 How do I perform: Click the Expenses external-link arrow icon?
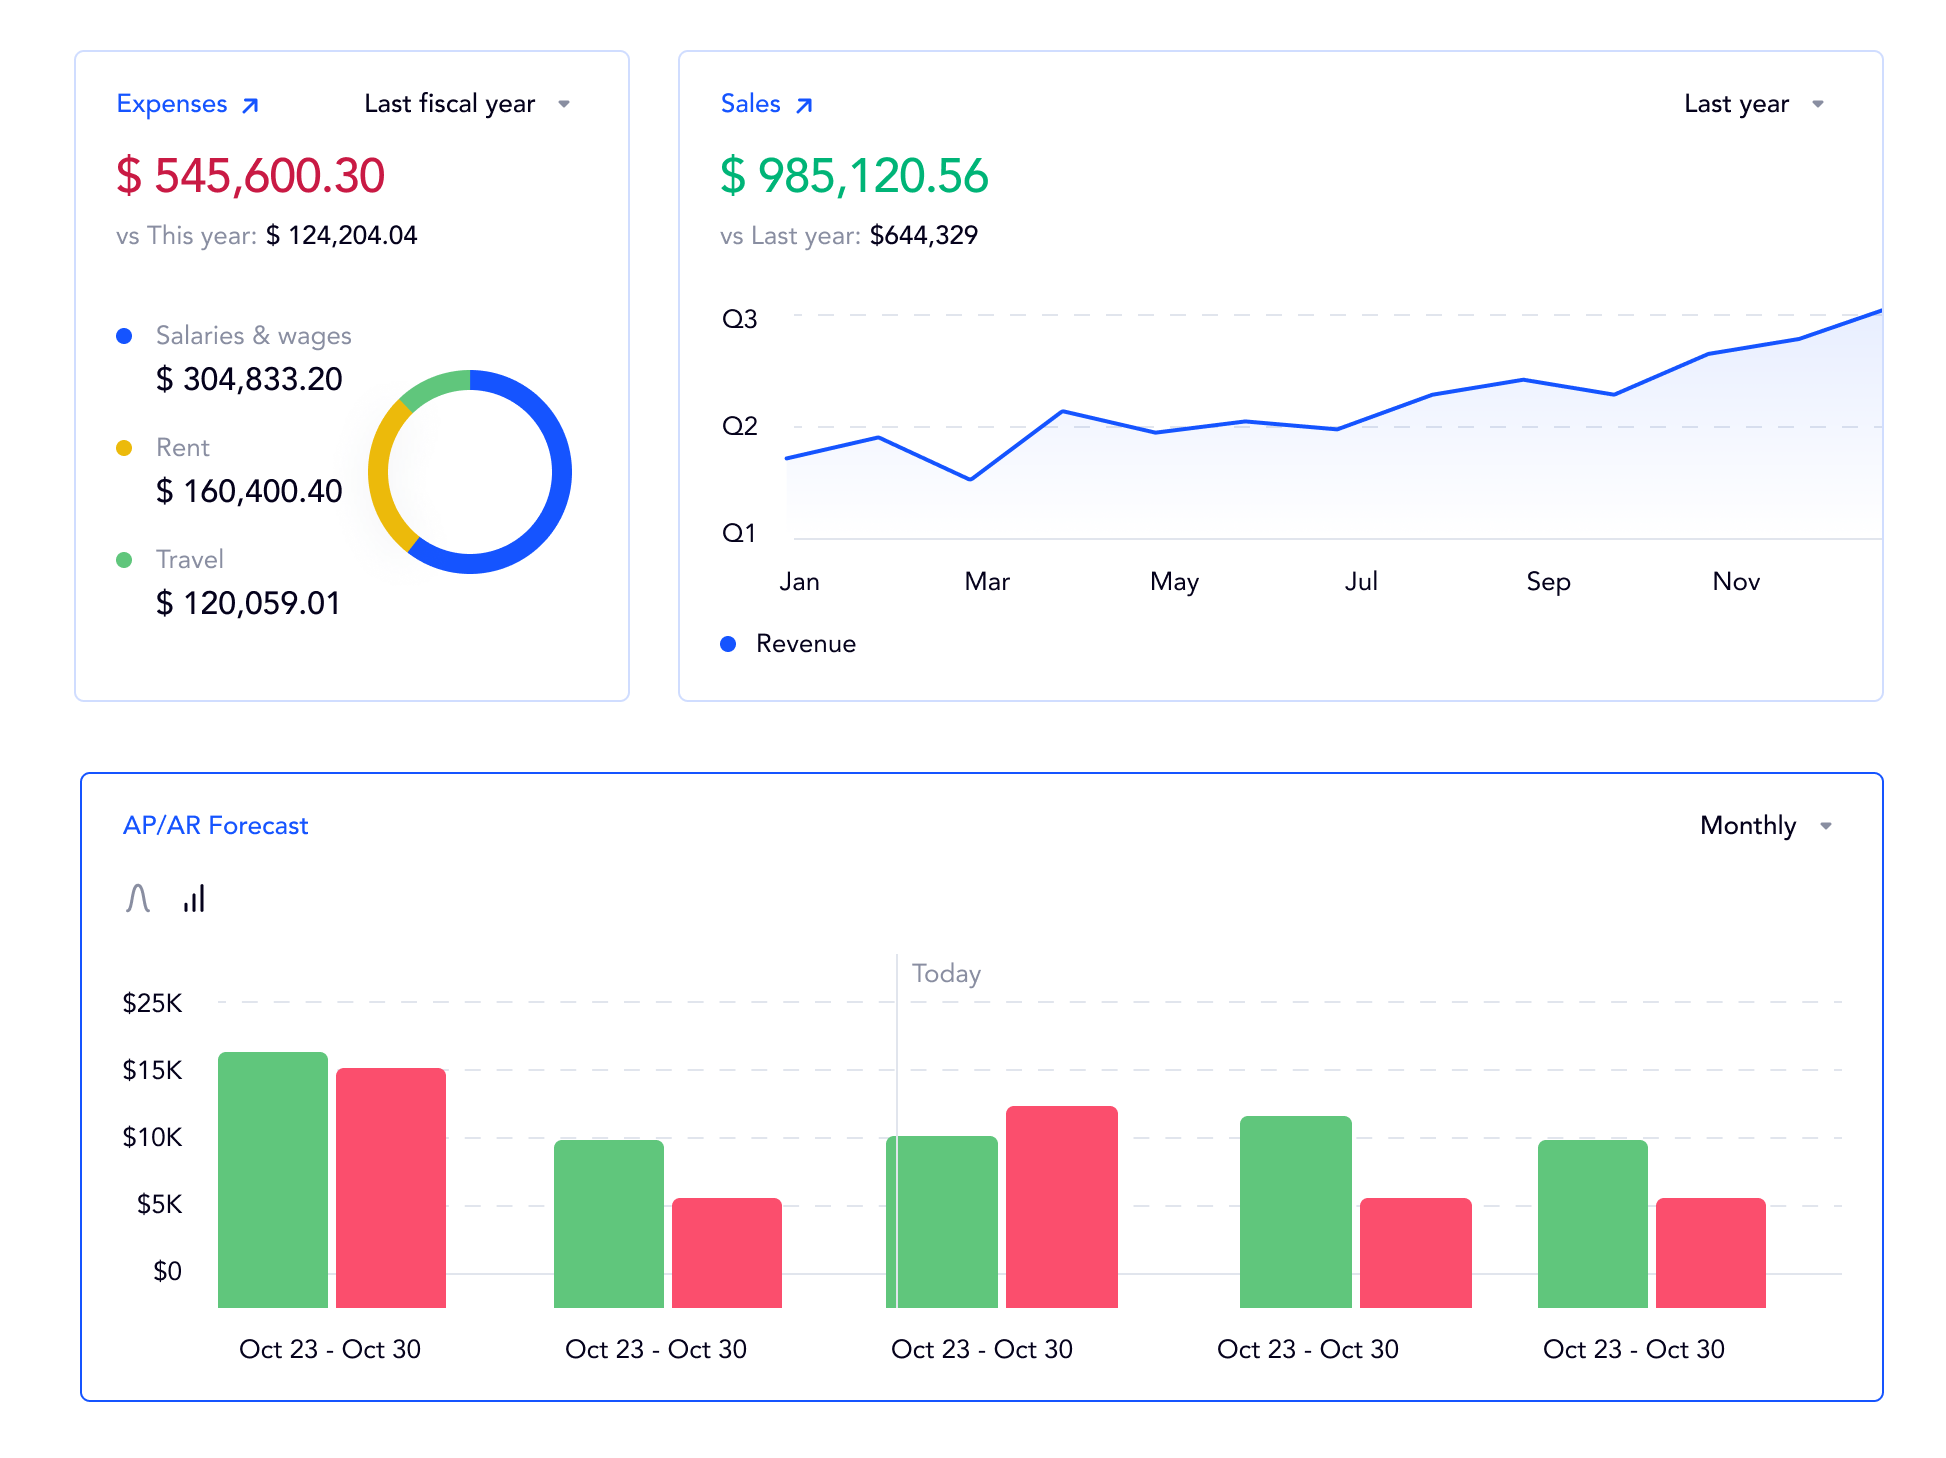(x=251, y=105)
